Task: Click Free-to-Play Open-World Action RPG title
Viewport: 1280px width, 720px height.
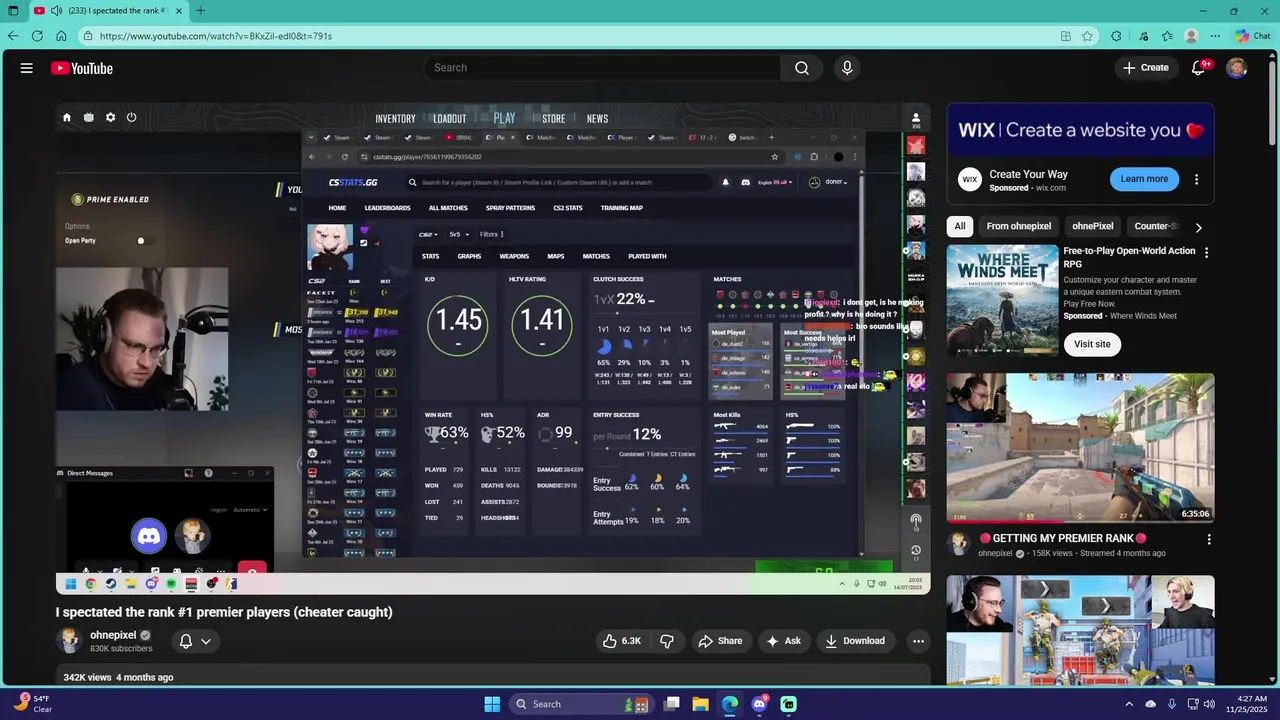Action: click(x=1129, y=258)
